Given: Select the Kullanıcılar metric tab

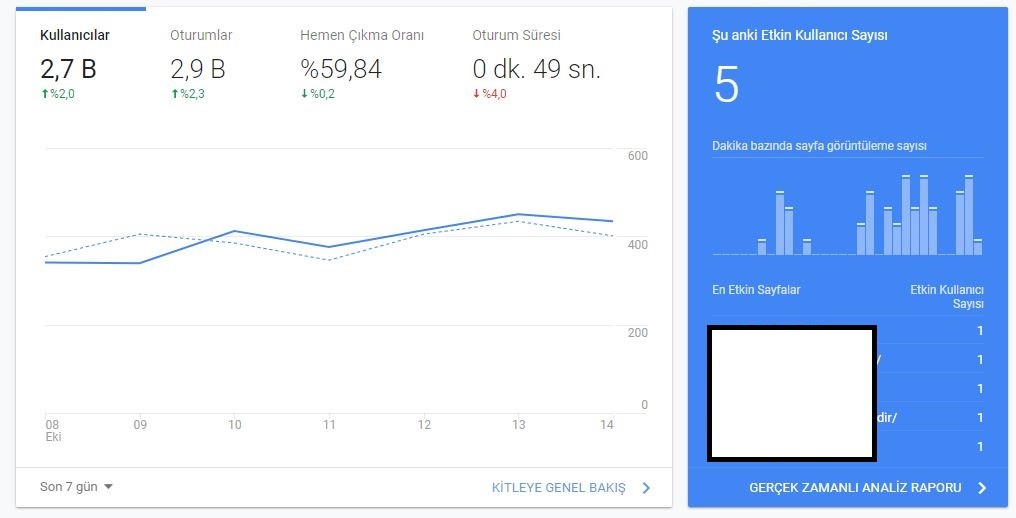Looking at the screenshot, I should (75, 66).
